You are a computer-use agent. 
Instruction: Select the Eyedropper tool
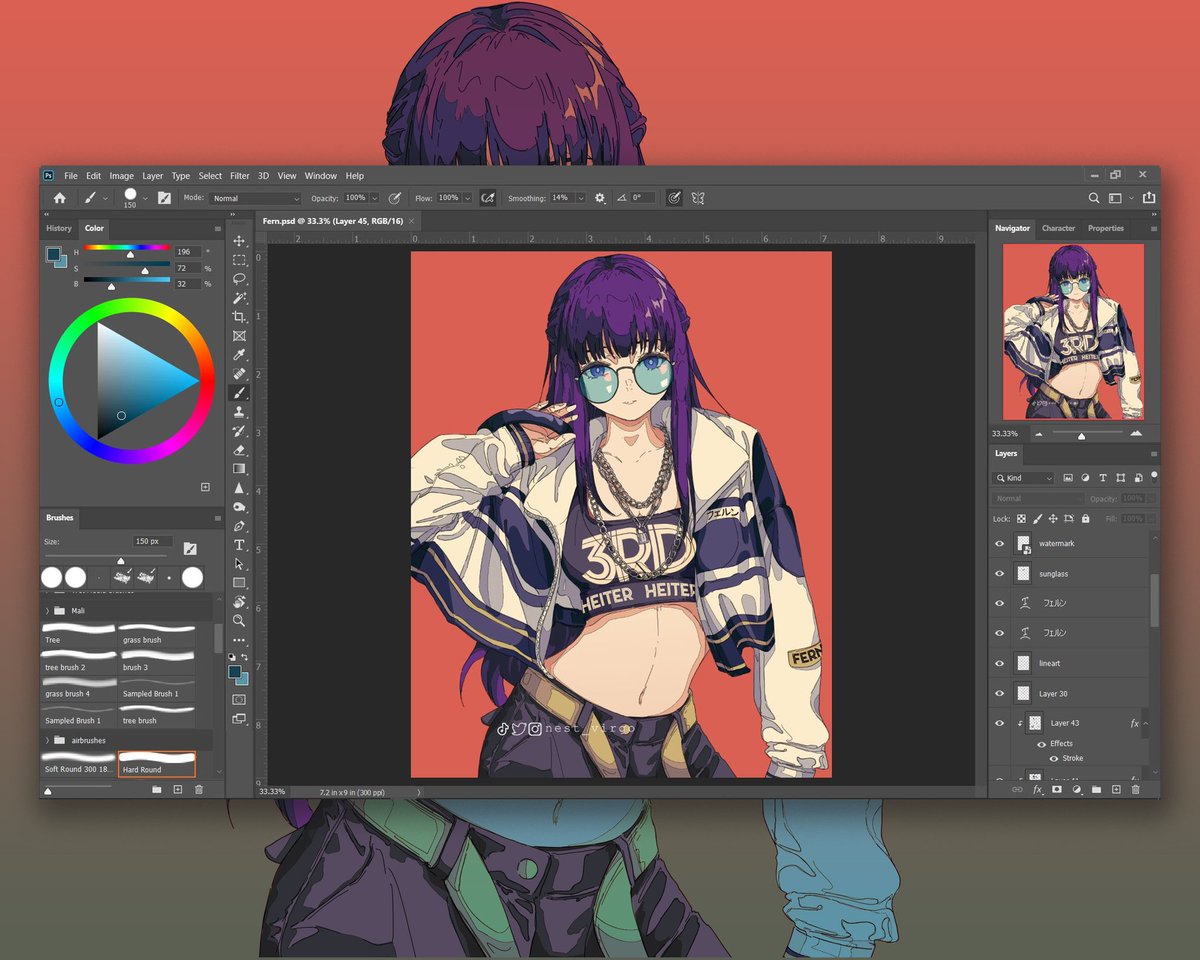click(x=239, y=355)
